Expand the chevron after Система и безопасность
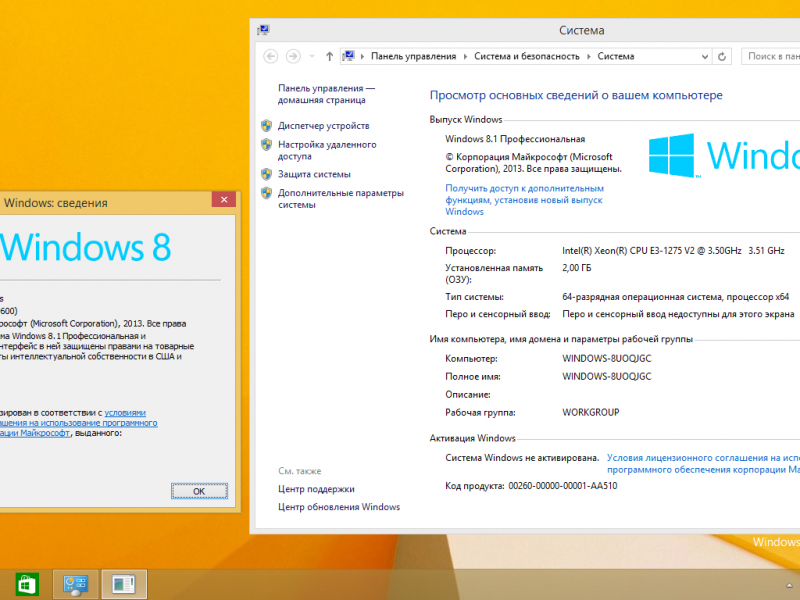This screenshot has height=600, width=800. click(x=588, y=56)
